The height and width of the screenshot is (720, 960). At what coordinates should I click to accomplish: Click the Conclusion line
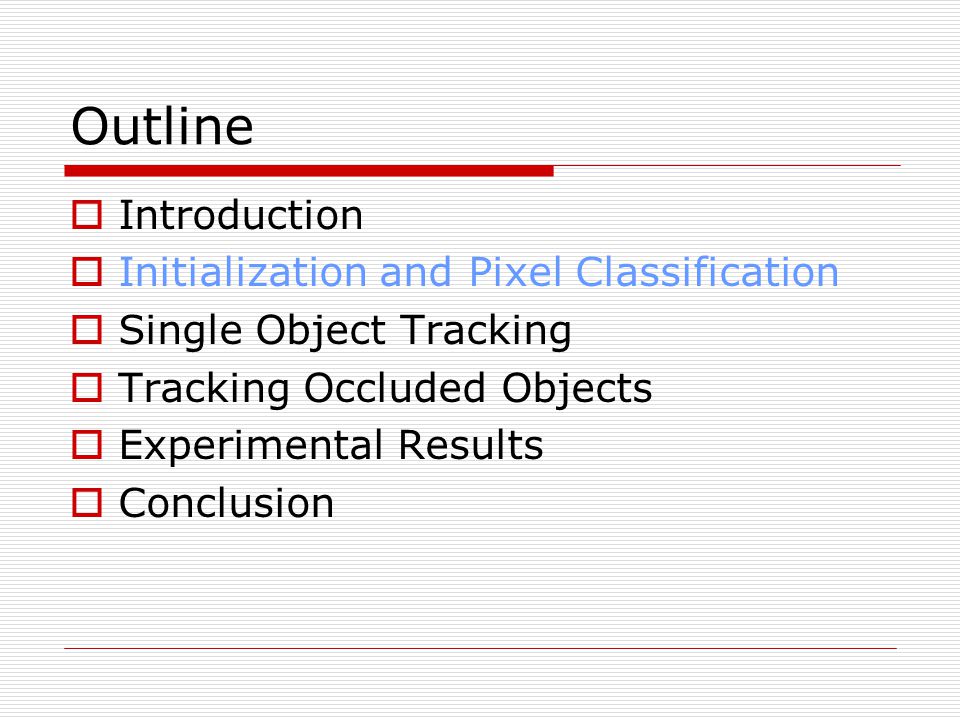click(227, 503)
